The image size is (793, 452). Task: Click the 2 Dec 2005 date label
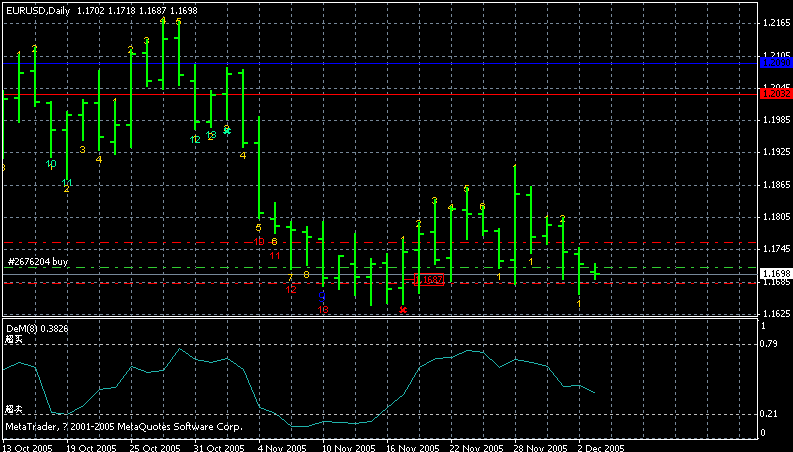601,448
